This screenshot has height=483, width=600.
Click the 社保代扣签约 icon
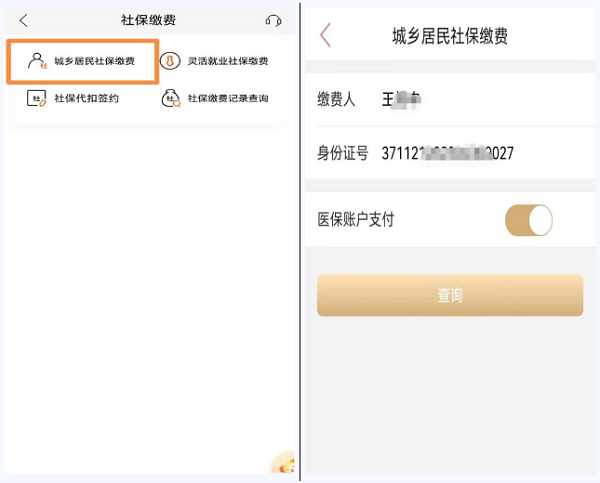coord(37,98)
